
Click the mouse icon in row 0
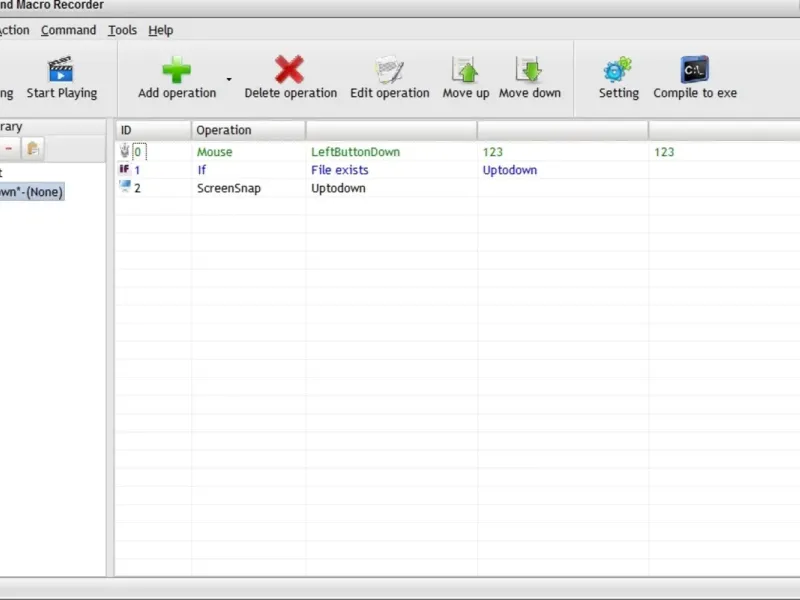coord(124,151)
